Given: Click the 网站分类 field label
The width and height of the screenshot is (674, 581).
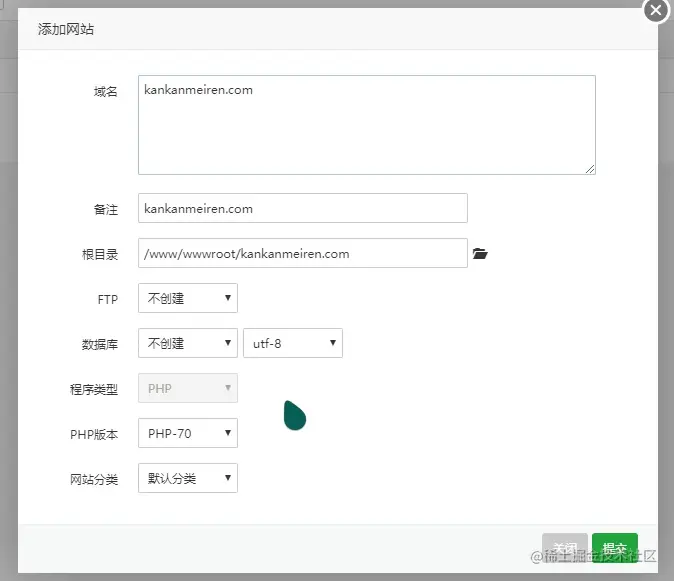Looking at the screenshot, I should tap(94, 480).
